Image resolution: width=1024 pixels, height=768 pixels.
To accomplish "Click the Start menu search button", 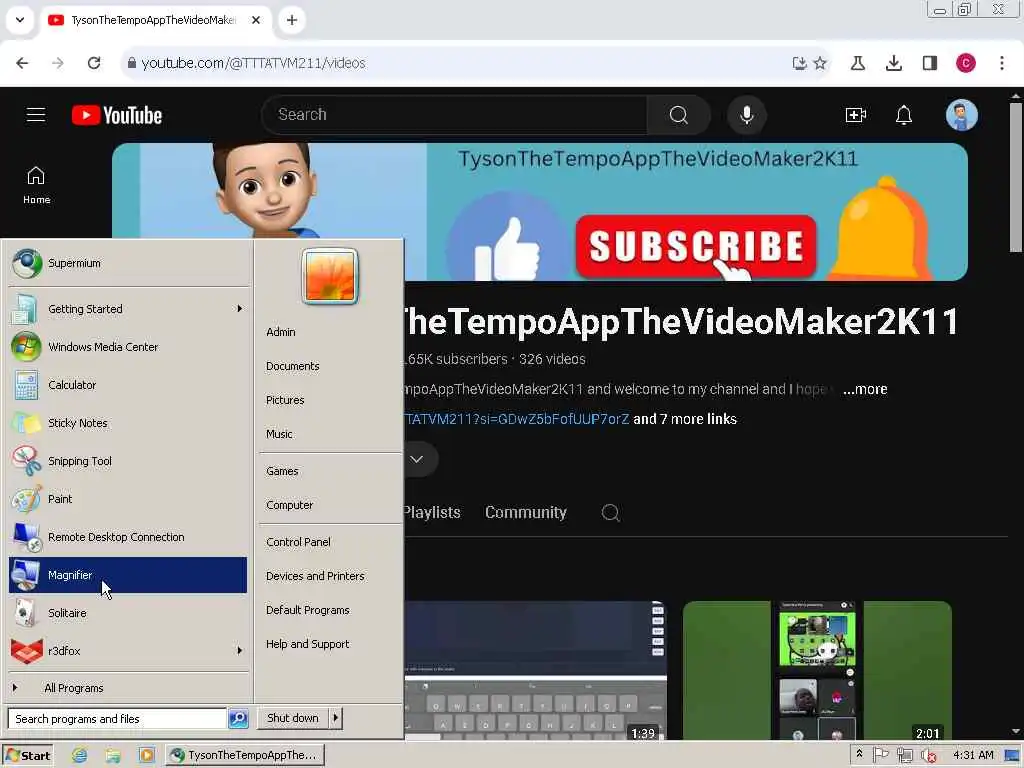I will pyautogui.click(x=238, y=718).
